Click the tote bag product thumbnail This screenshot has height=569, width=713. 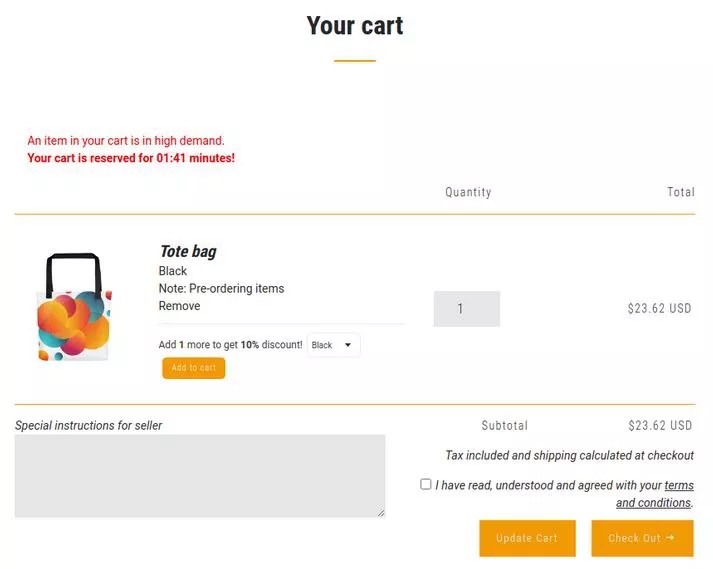point(74,307)
